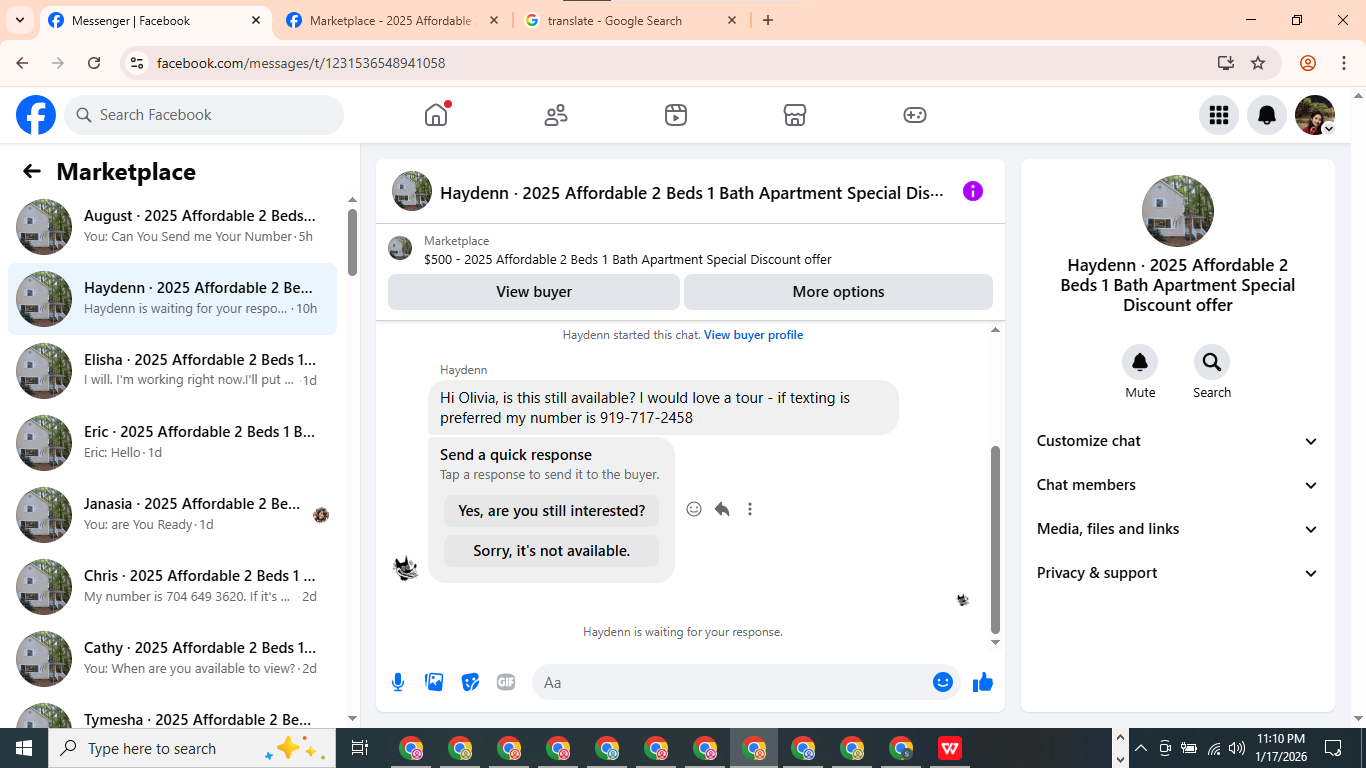Go to Home feed icon
The image size is (1366, 768).
[x=436, y=115]
